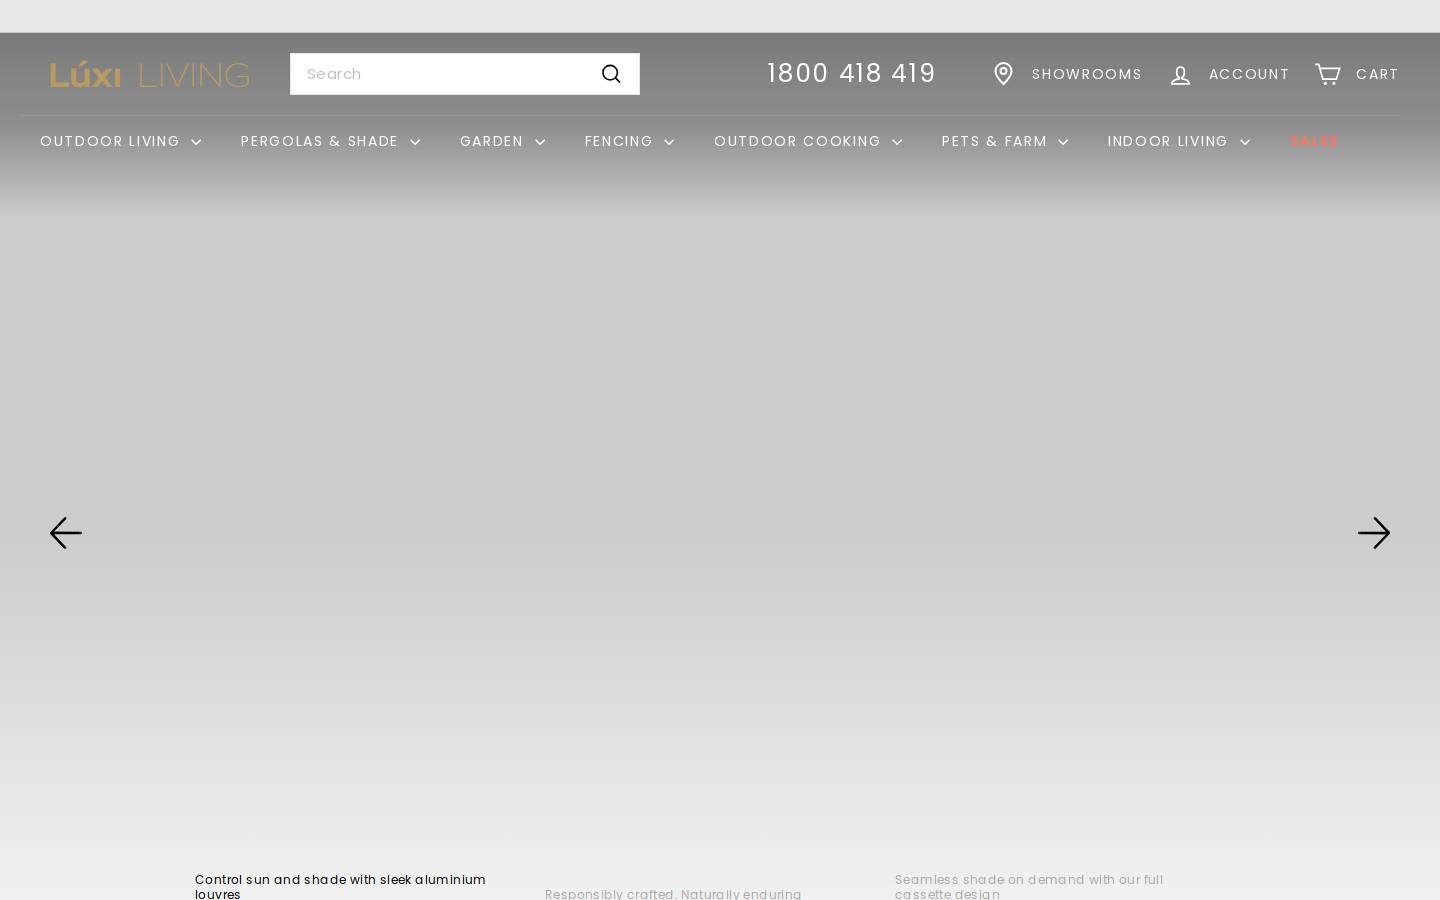
Task: Expand the Outdoor Living chevron
Action: 196,142
